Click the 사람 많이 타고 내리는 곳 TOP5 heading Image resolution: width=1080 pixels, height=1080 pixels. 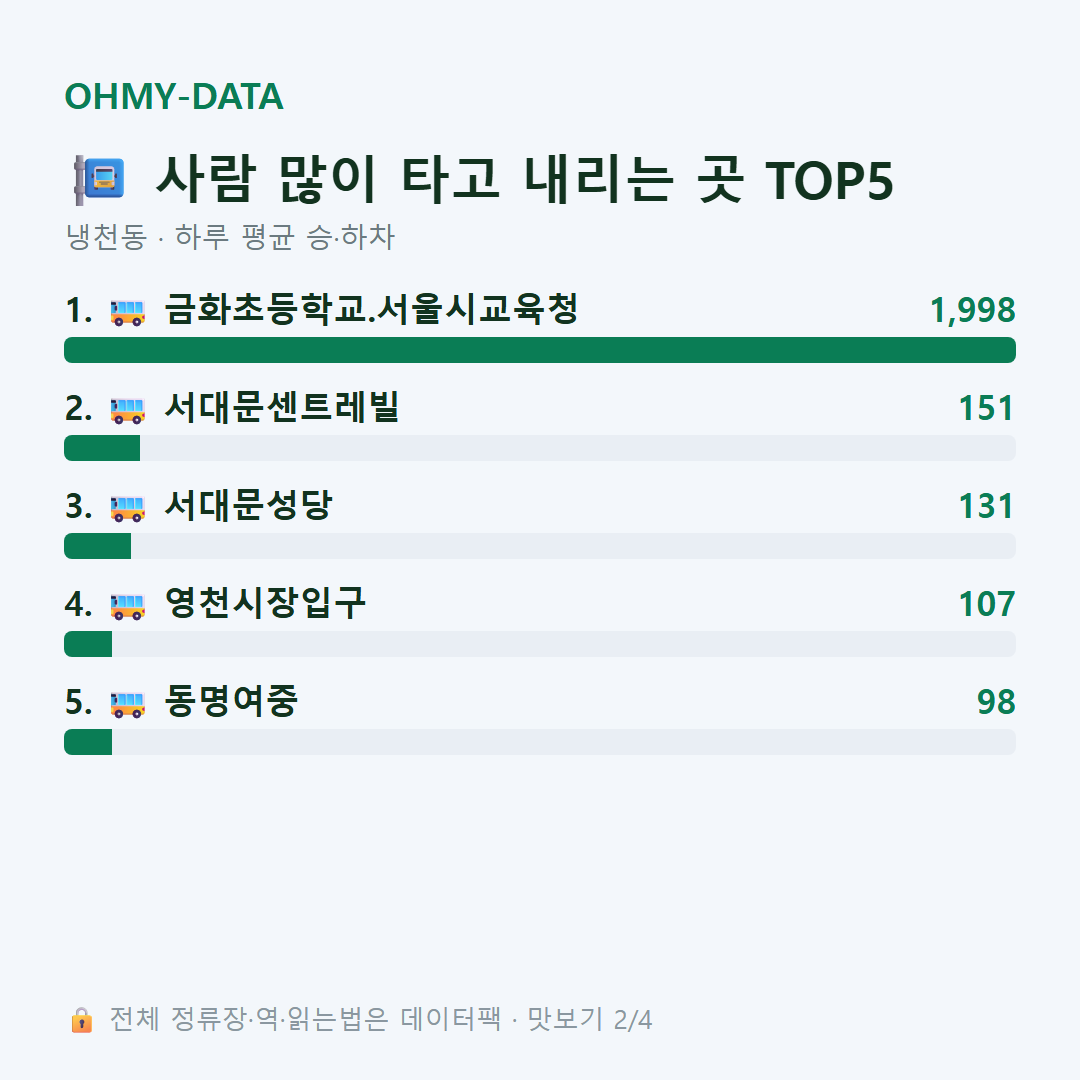(525, 180)
